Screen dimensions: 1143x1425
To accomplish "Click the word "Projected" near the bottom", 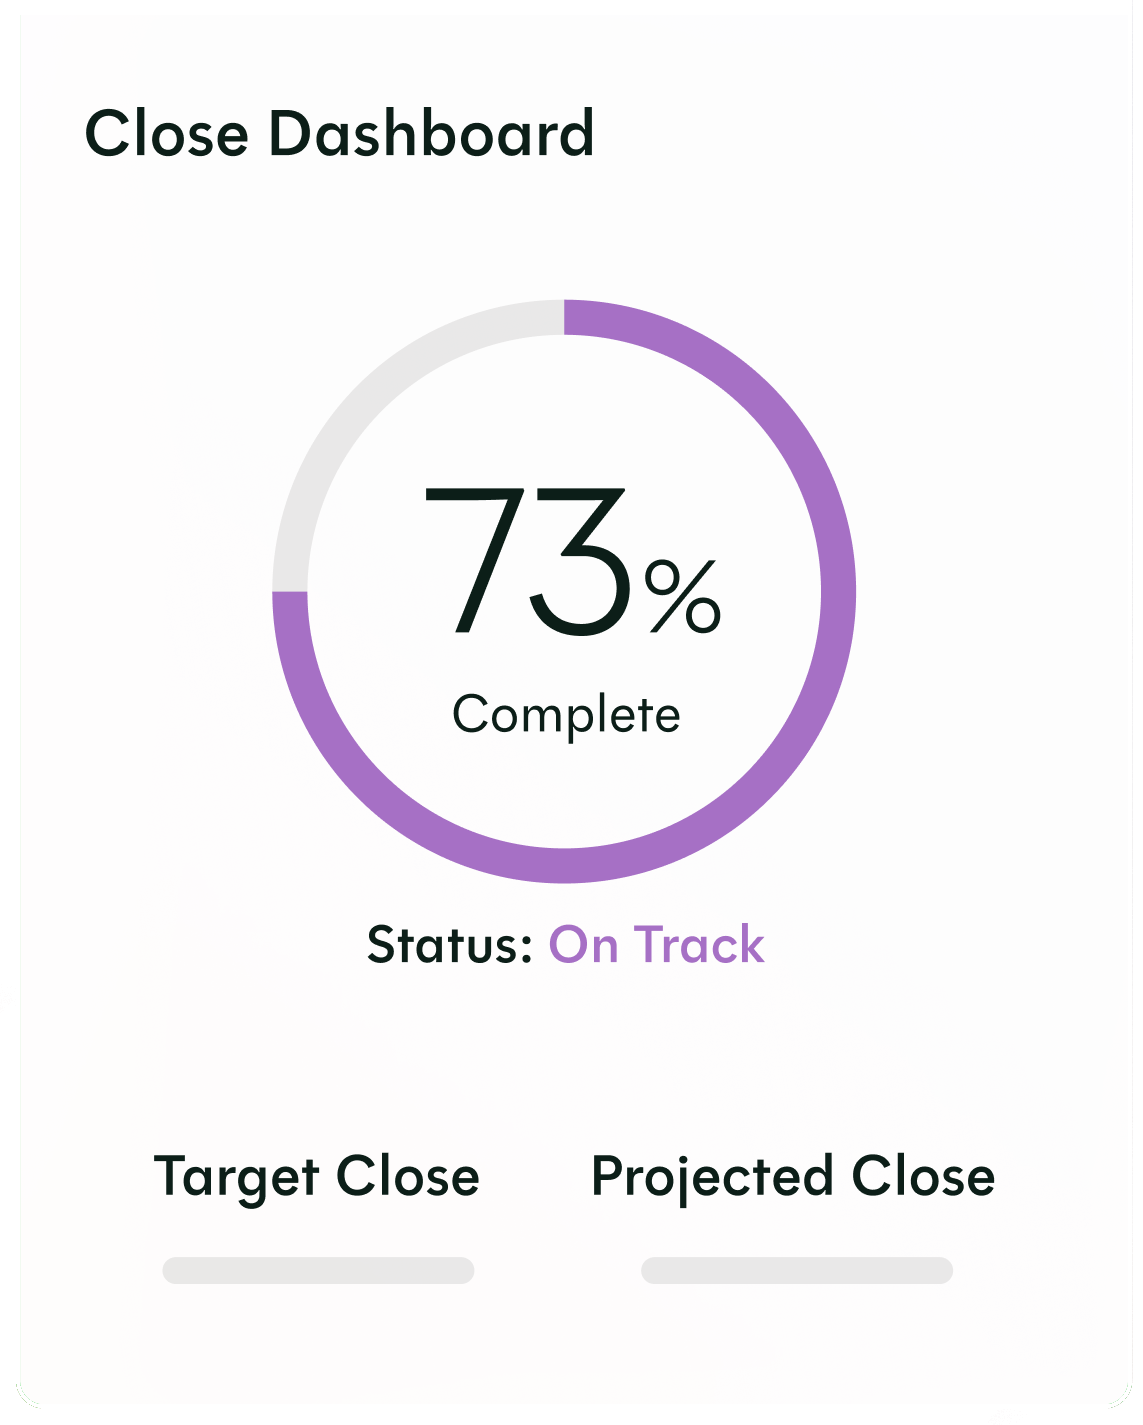I will click(x=712, y=1176).
